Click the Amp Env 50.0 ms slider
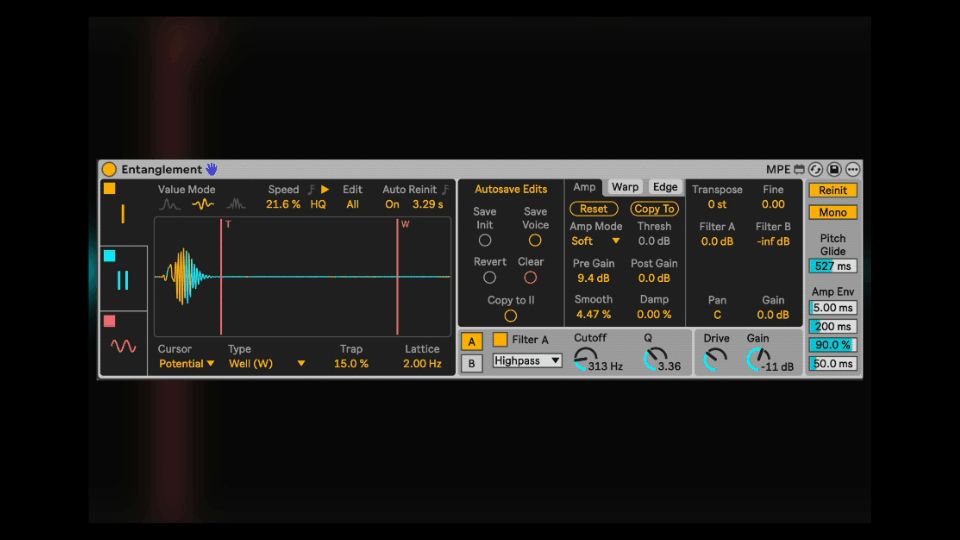This screenshot has height=540, width=960. click(833, 364)
